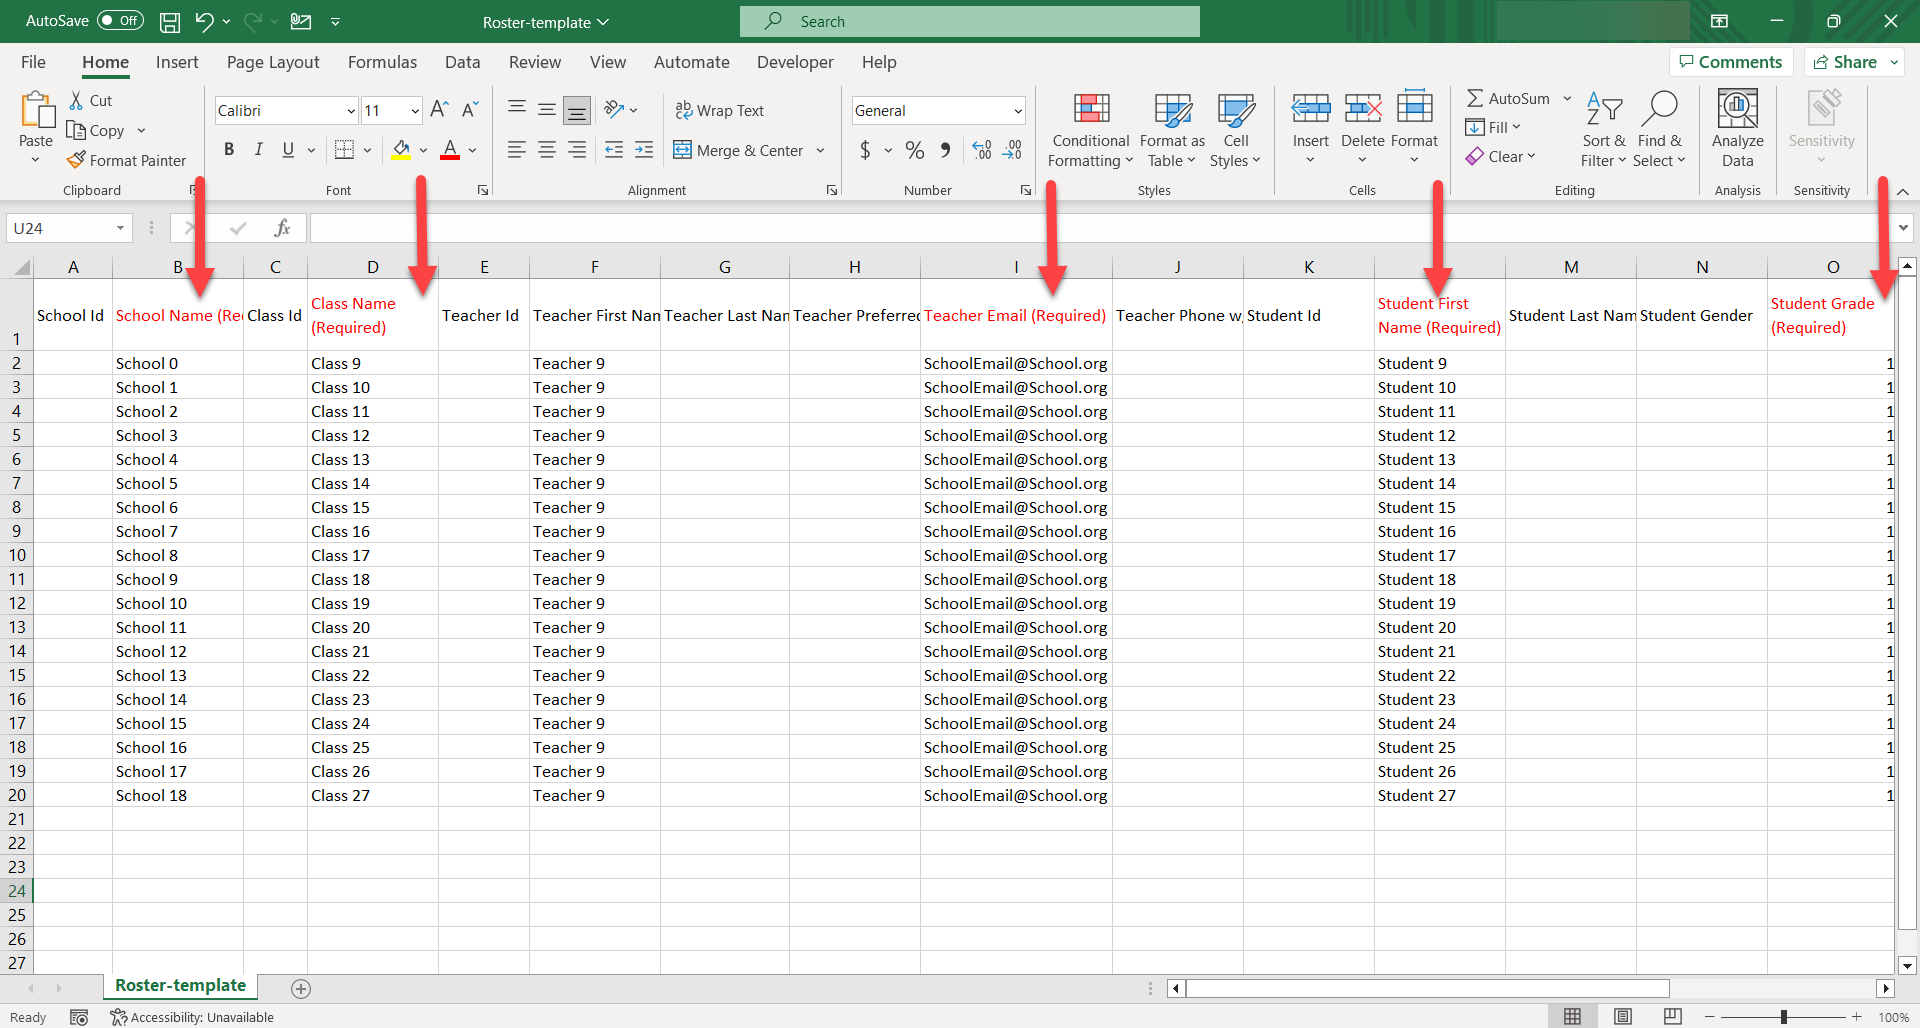Click Delete cells icon

click(1362, 109)
